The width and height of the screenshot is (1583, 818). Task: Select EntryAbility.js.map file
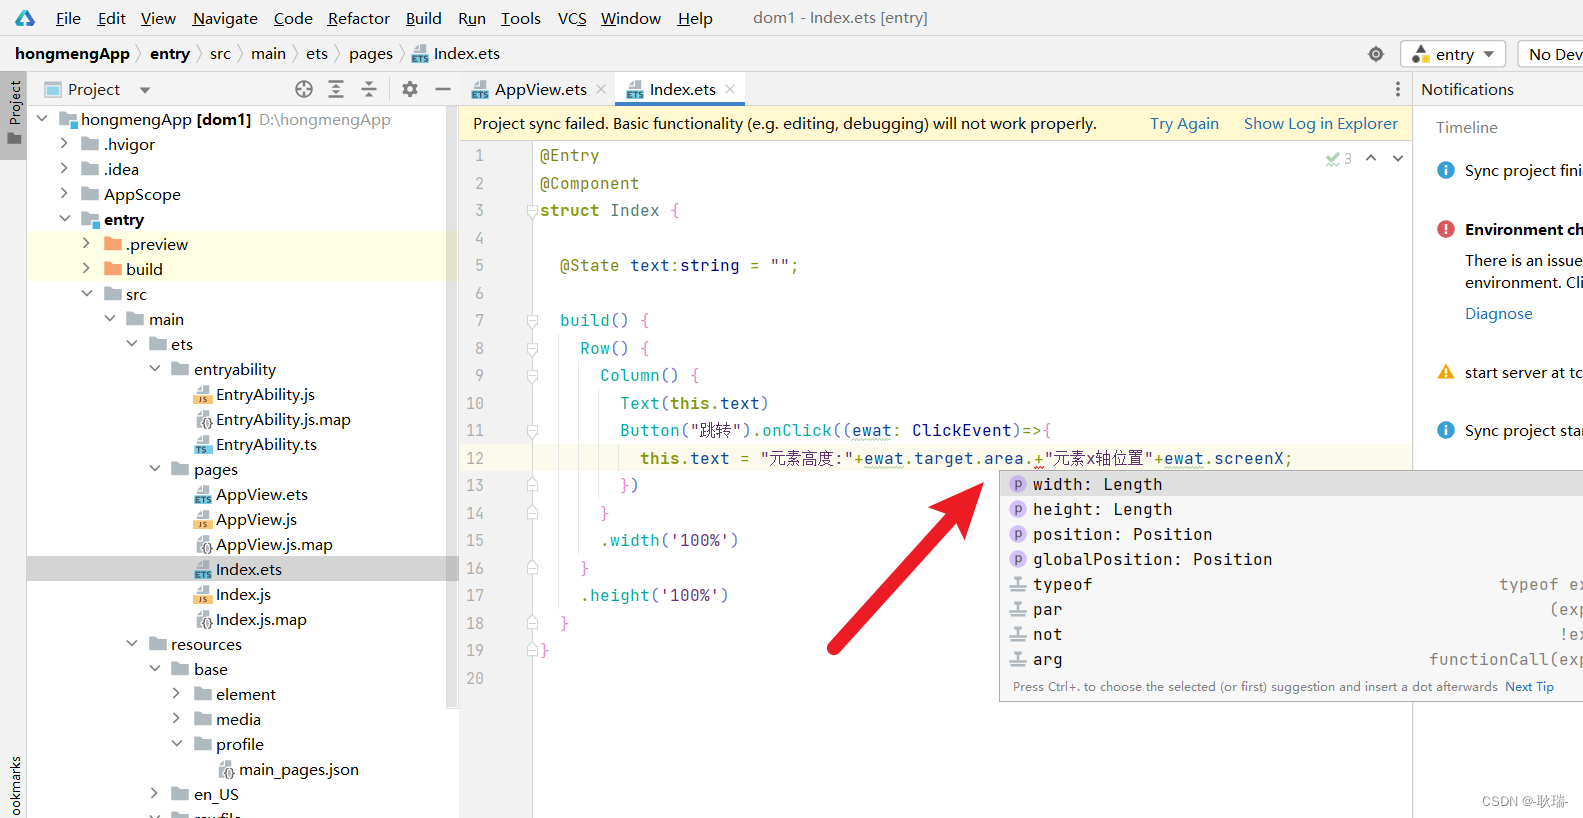tap(283, 419)
